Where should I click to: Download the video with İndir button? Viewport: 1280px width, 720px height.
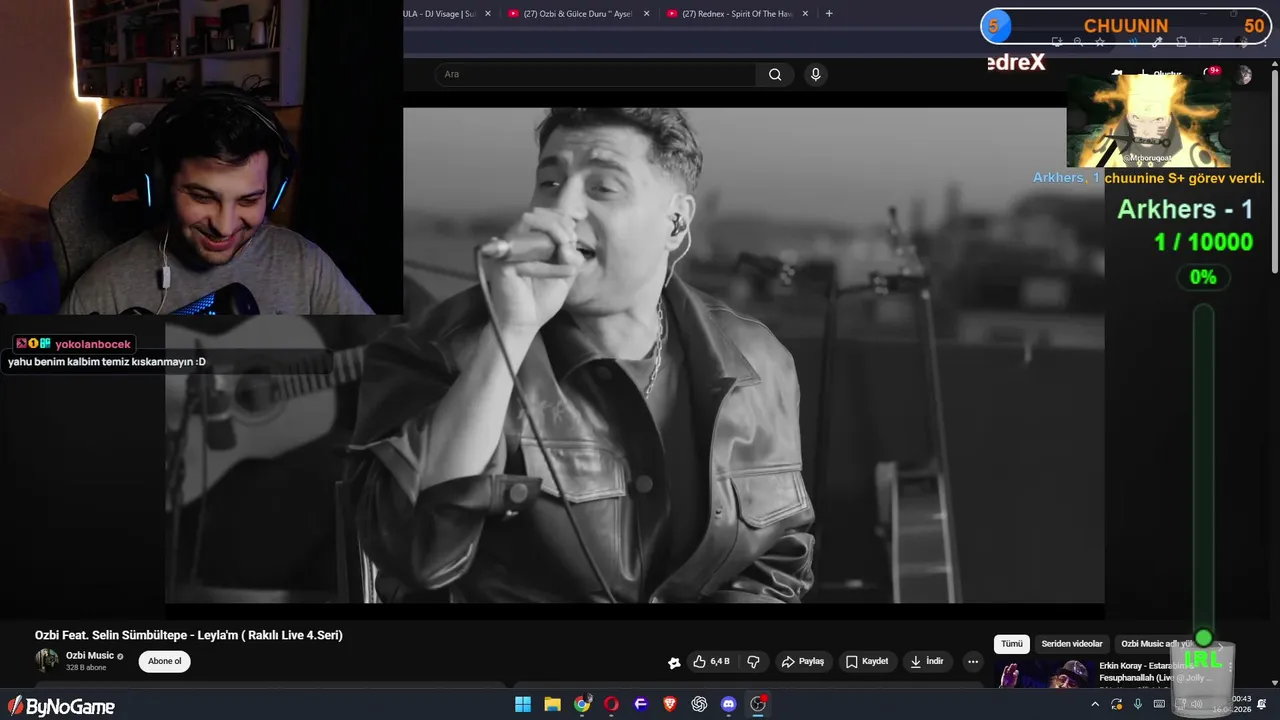pyautogui.click(x=927, y=661)
